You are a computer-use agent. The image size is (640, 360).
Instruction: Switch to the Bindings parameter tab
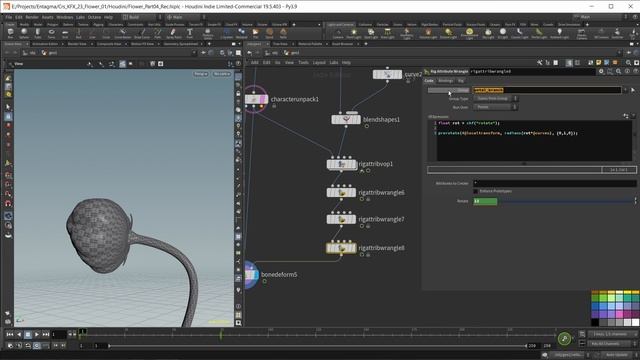445,81
